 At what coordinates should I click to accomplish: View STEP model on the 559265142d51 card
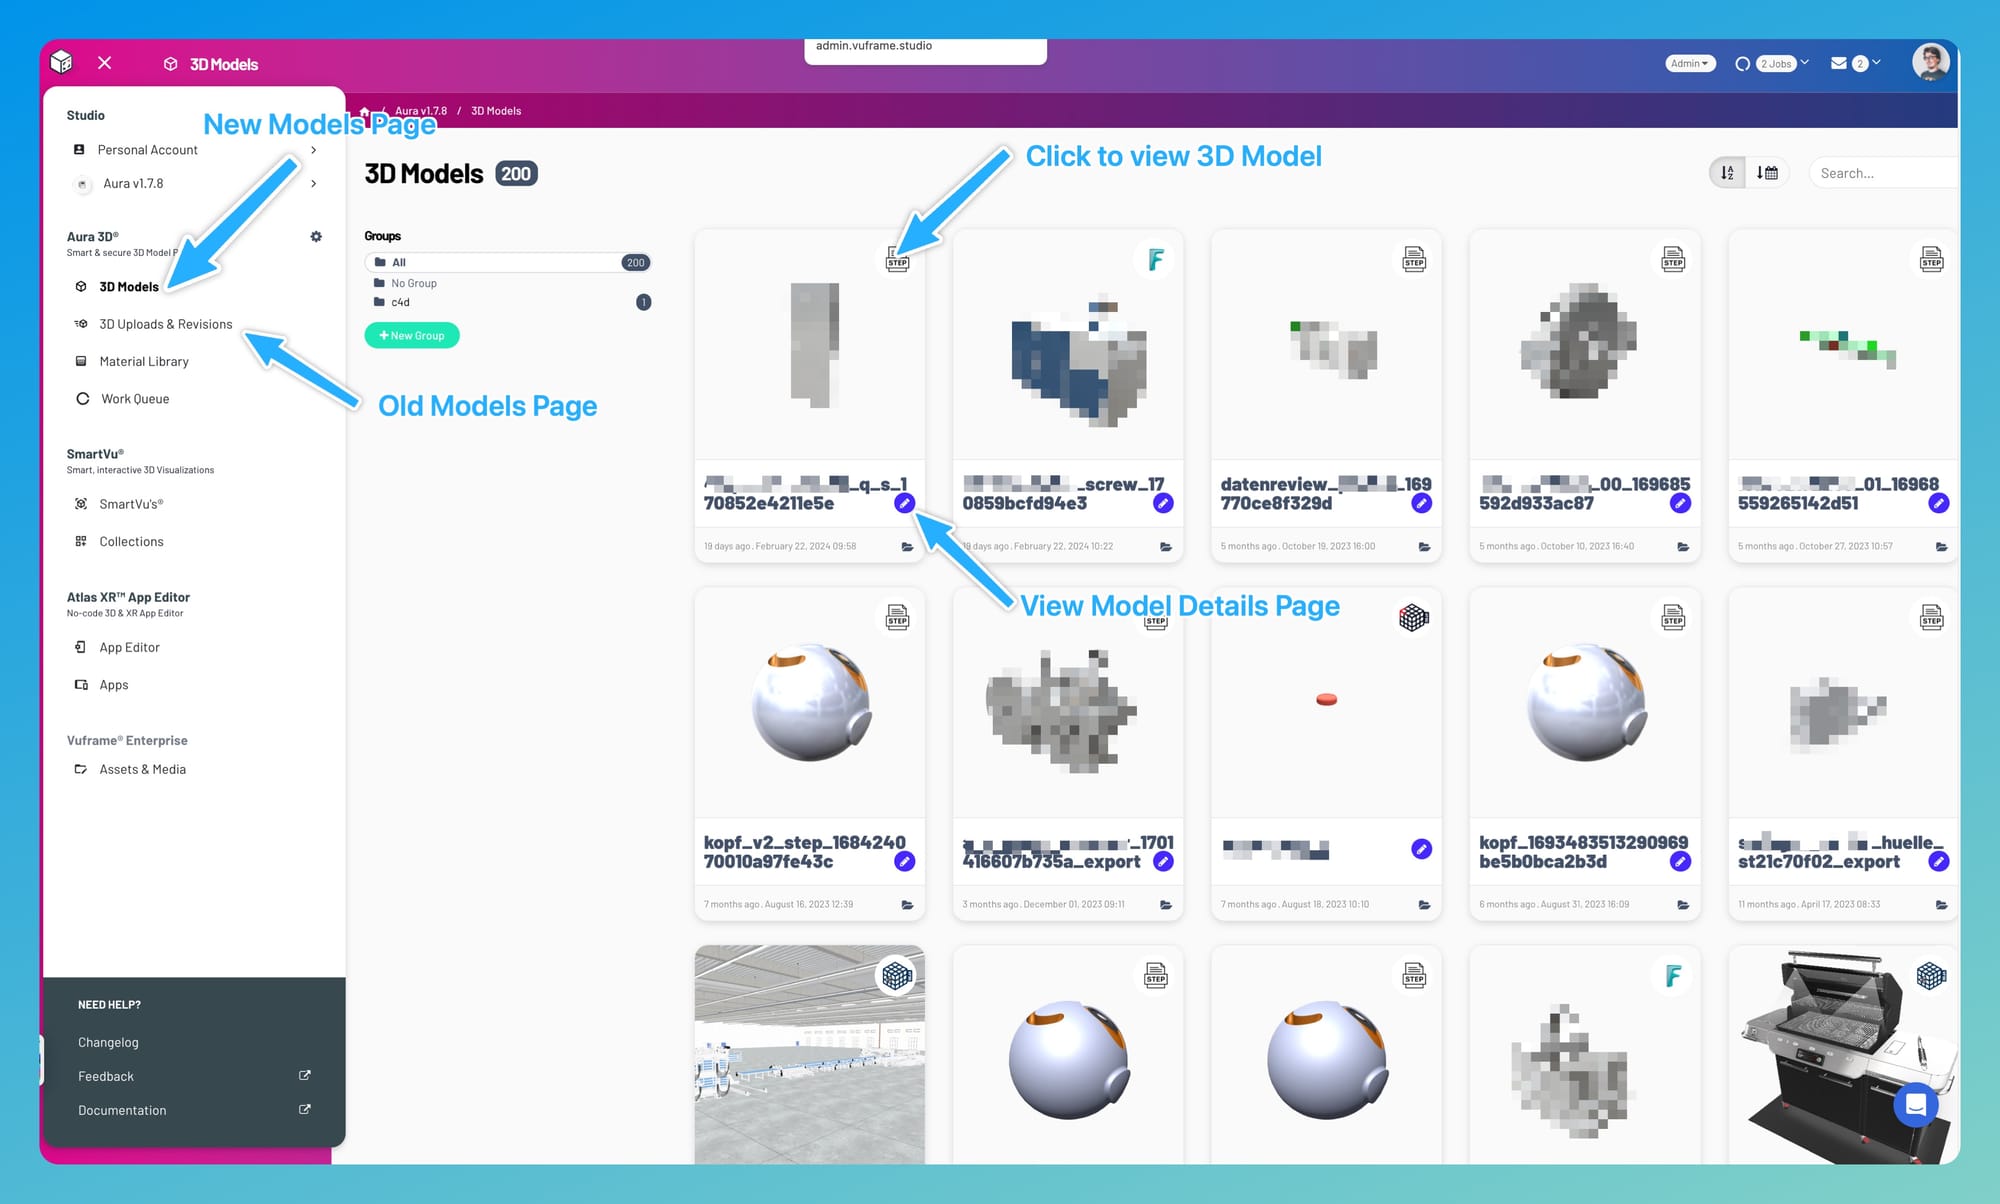[x=1932, y=260]
